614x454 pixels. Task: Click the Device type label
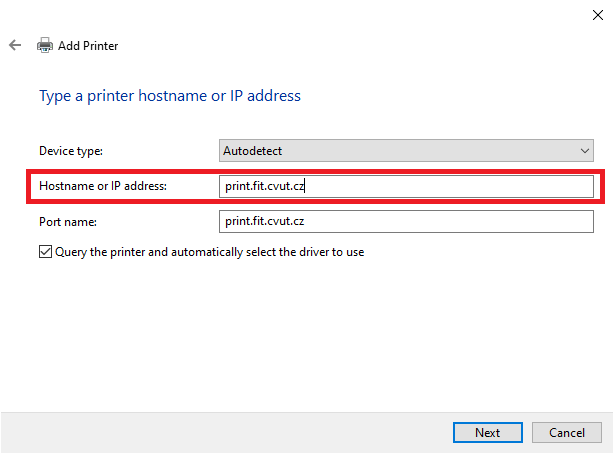(x=71, y=151)
